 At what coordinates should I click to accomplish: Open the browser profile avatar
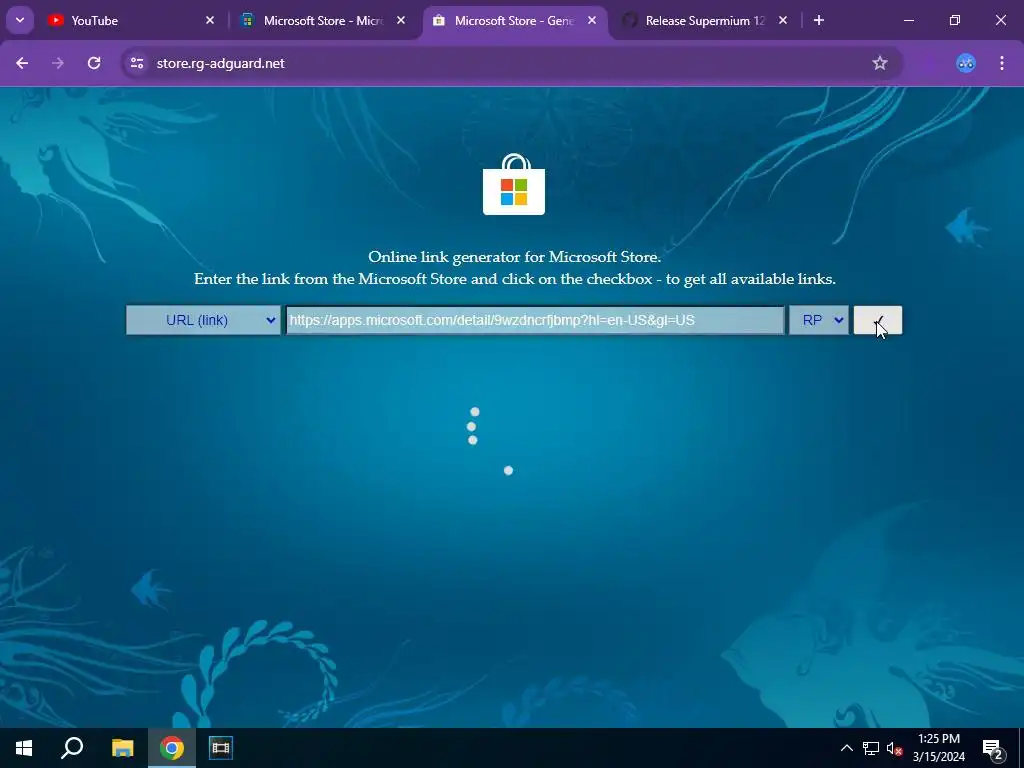click(966, 63)
